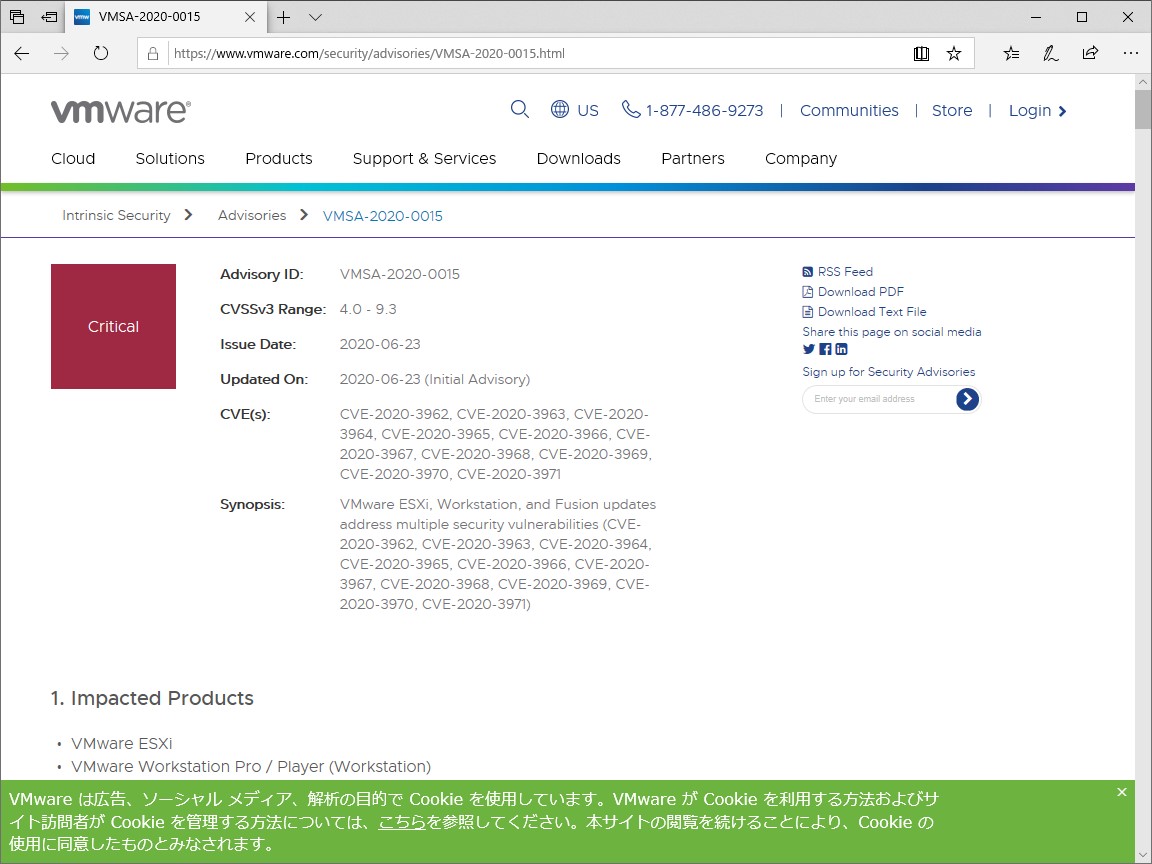Open the Support & Services menu
The image size is (1152, 864).
[424, 159]
